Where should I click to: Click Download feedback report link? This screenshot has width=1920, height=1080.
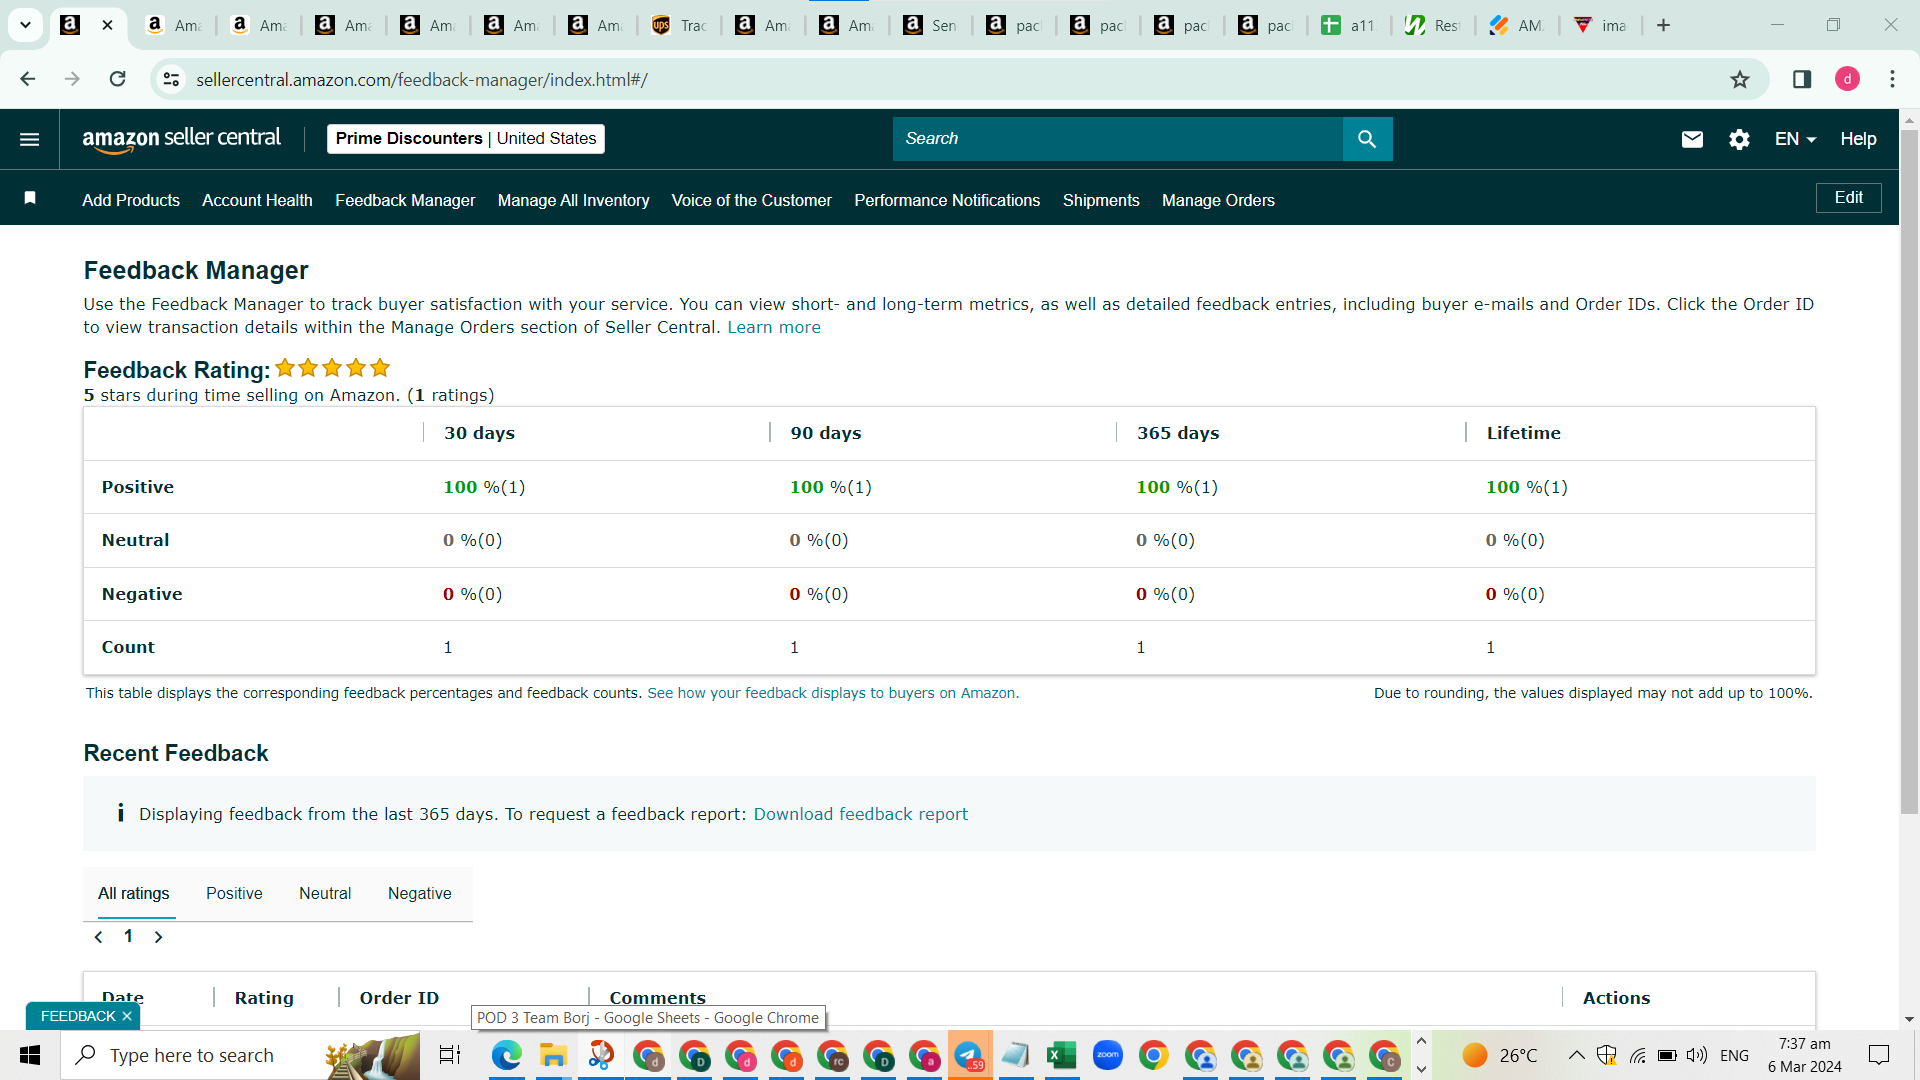tap(861, 814)
